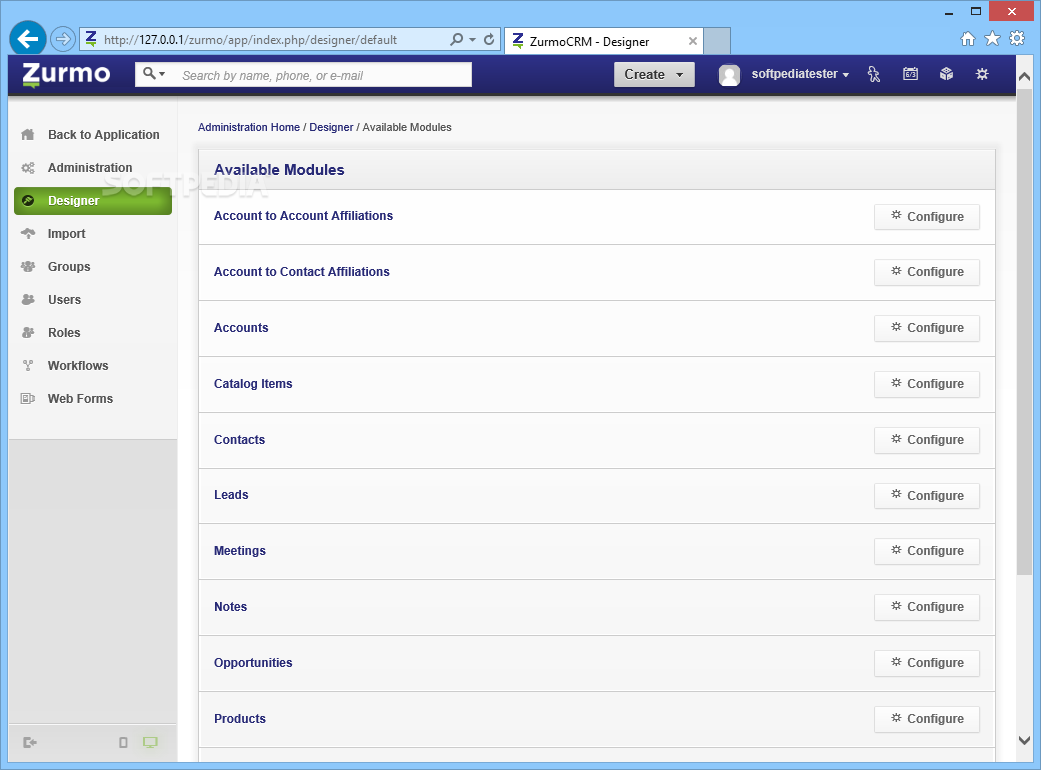The height and width of the screenshot is (770, 1041).
Task: Configure Account to Contact Affiliations
Action: (x=927, y=271)
